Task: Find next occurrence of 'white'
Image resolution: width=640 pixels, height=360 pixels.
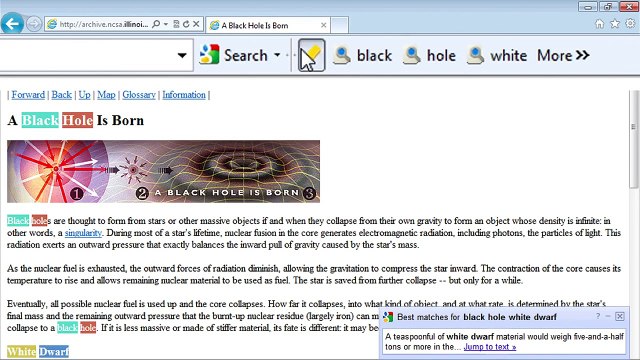Action: pos(497,55)
